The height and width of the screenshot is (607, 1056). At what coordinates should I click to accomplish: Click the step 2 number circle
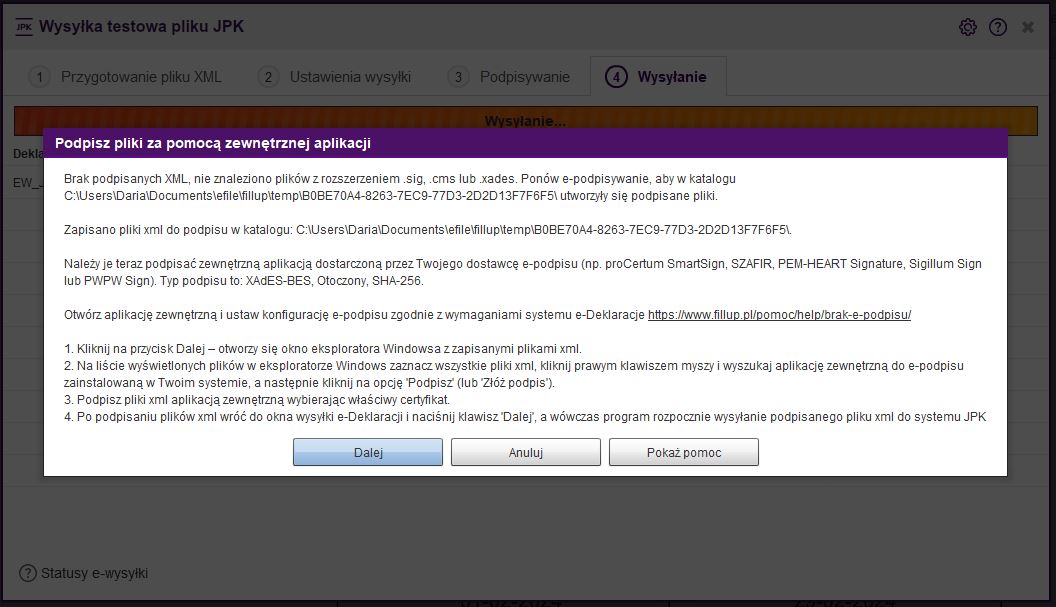click(x=267, y=77)
